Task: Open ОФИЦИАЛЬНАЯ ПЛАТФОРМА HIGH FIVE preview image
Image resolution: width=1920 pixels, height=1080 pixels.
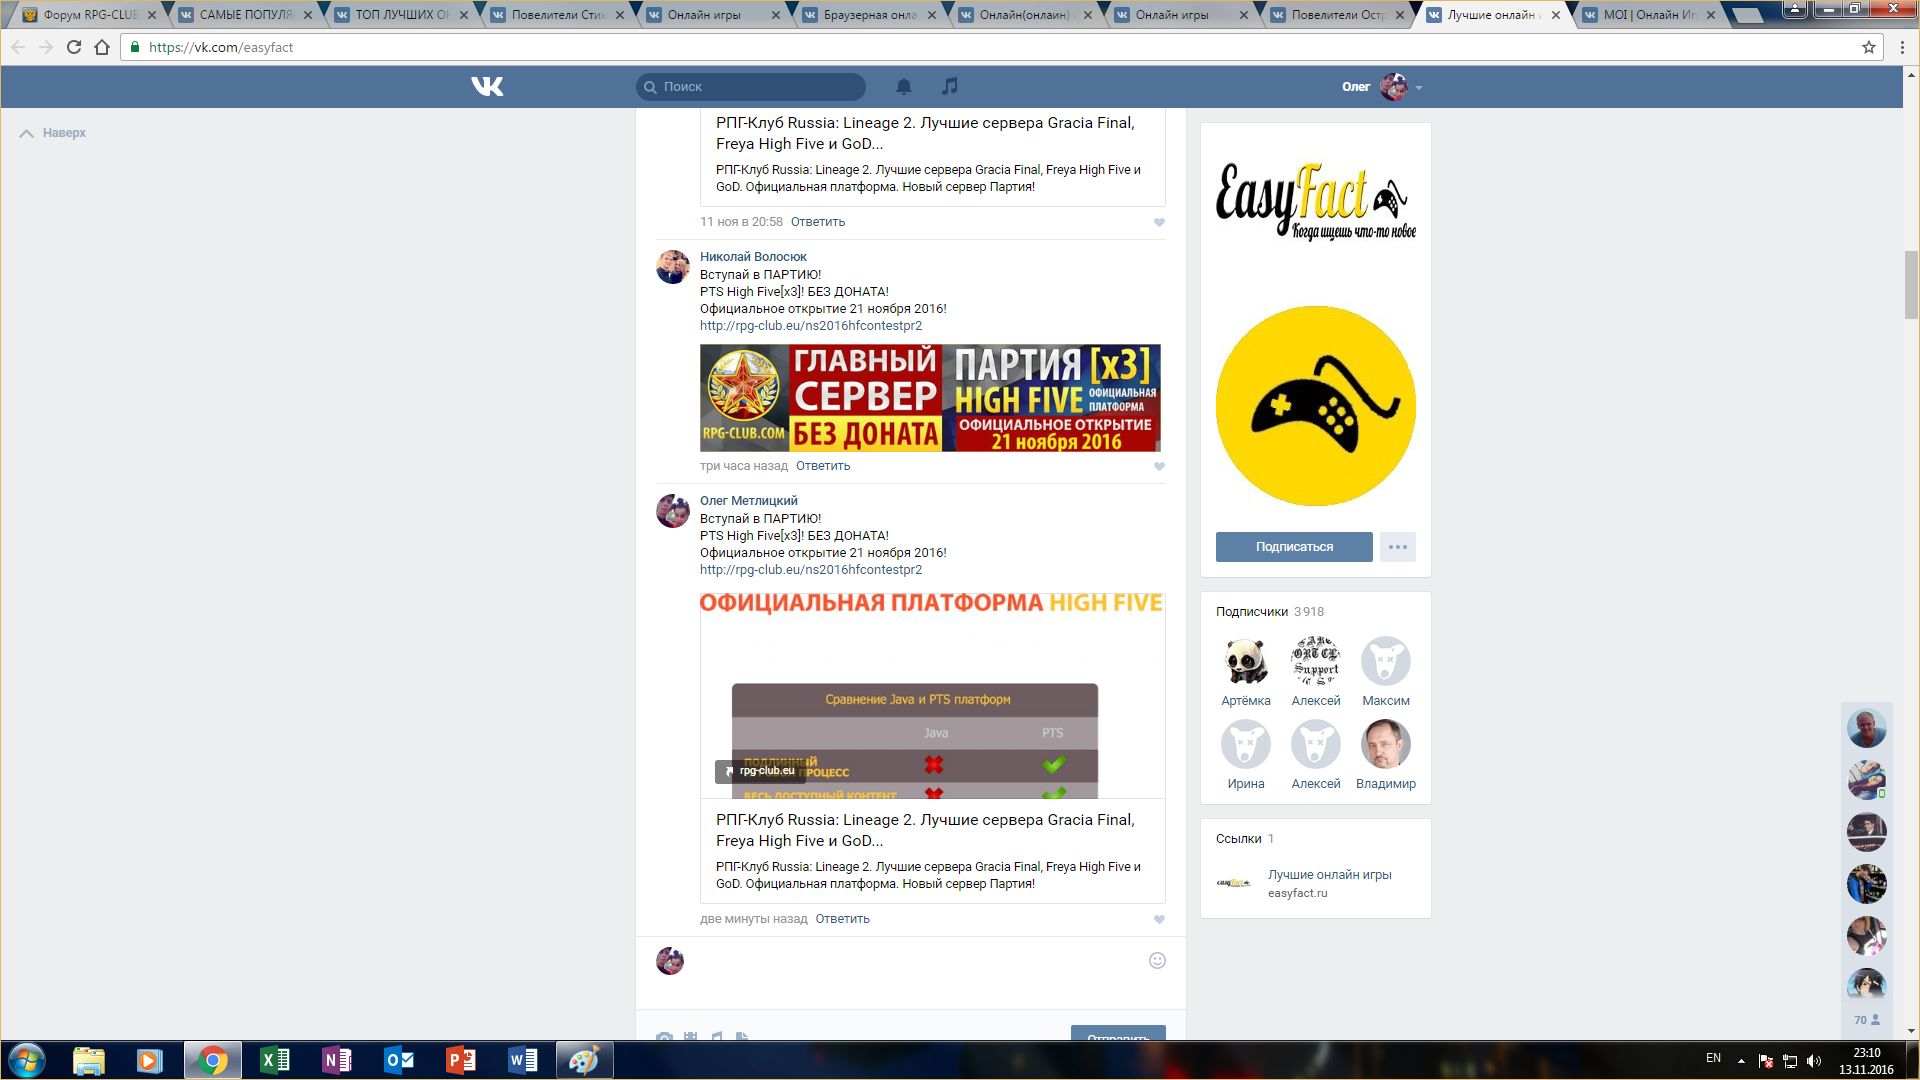Action: pyautogui.click(x=933, y=695)
